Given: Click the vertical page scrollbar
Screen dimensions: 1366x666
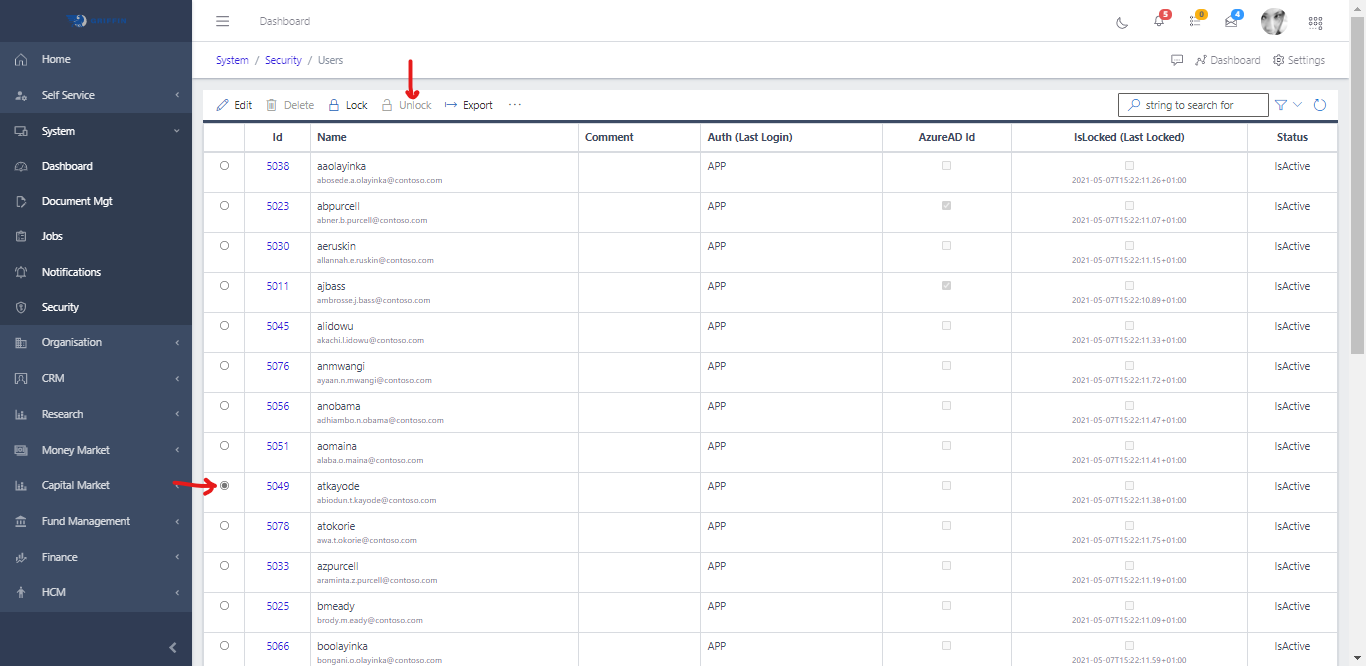Looking at the screenshot, I should point(1357,200).
